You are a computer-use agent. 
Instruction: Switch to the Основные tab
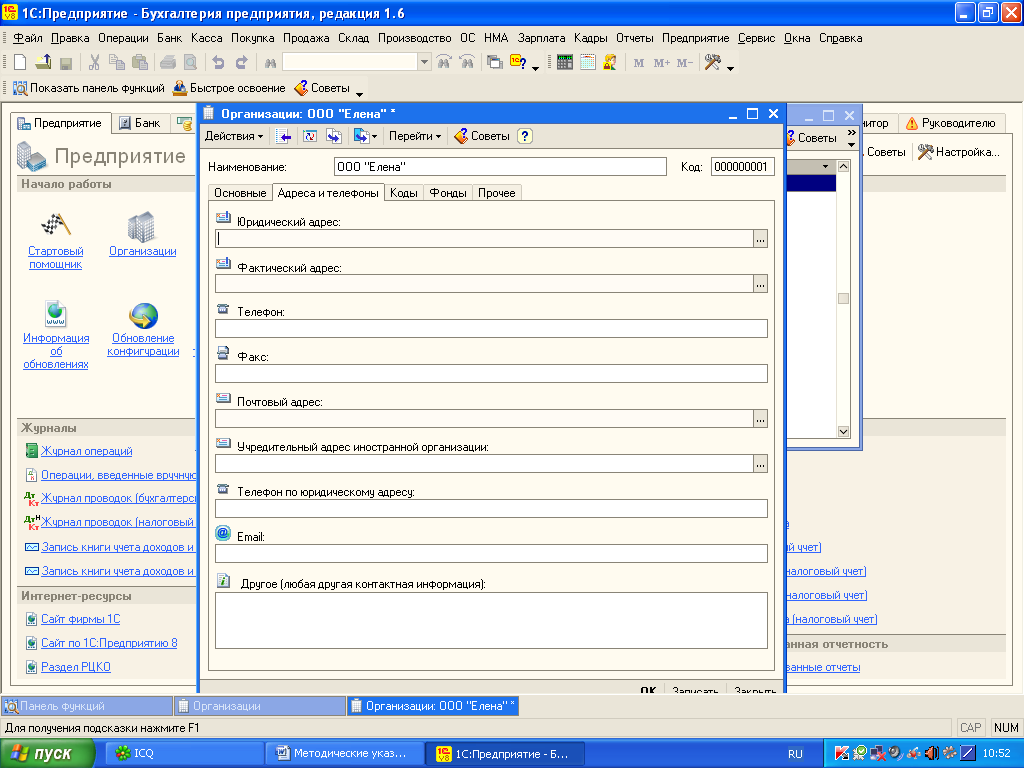coord(240,193)
